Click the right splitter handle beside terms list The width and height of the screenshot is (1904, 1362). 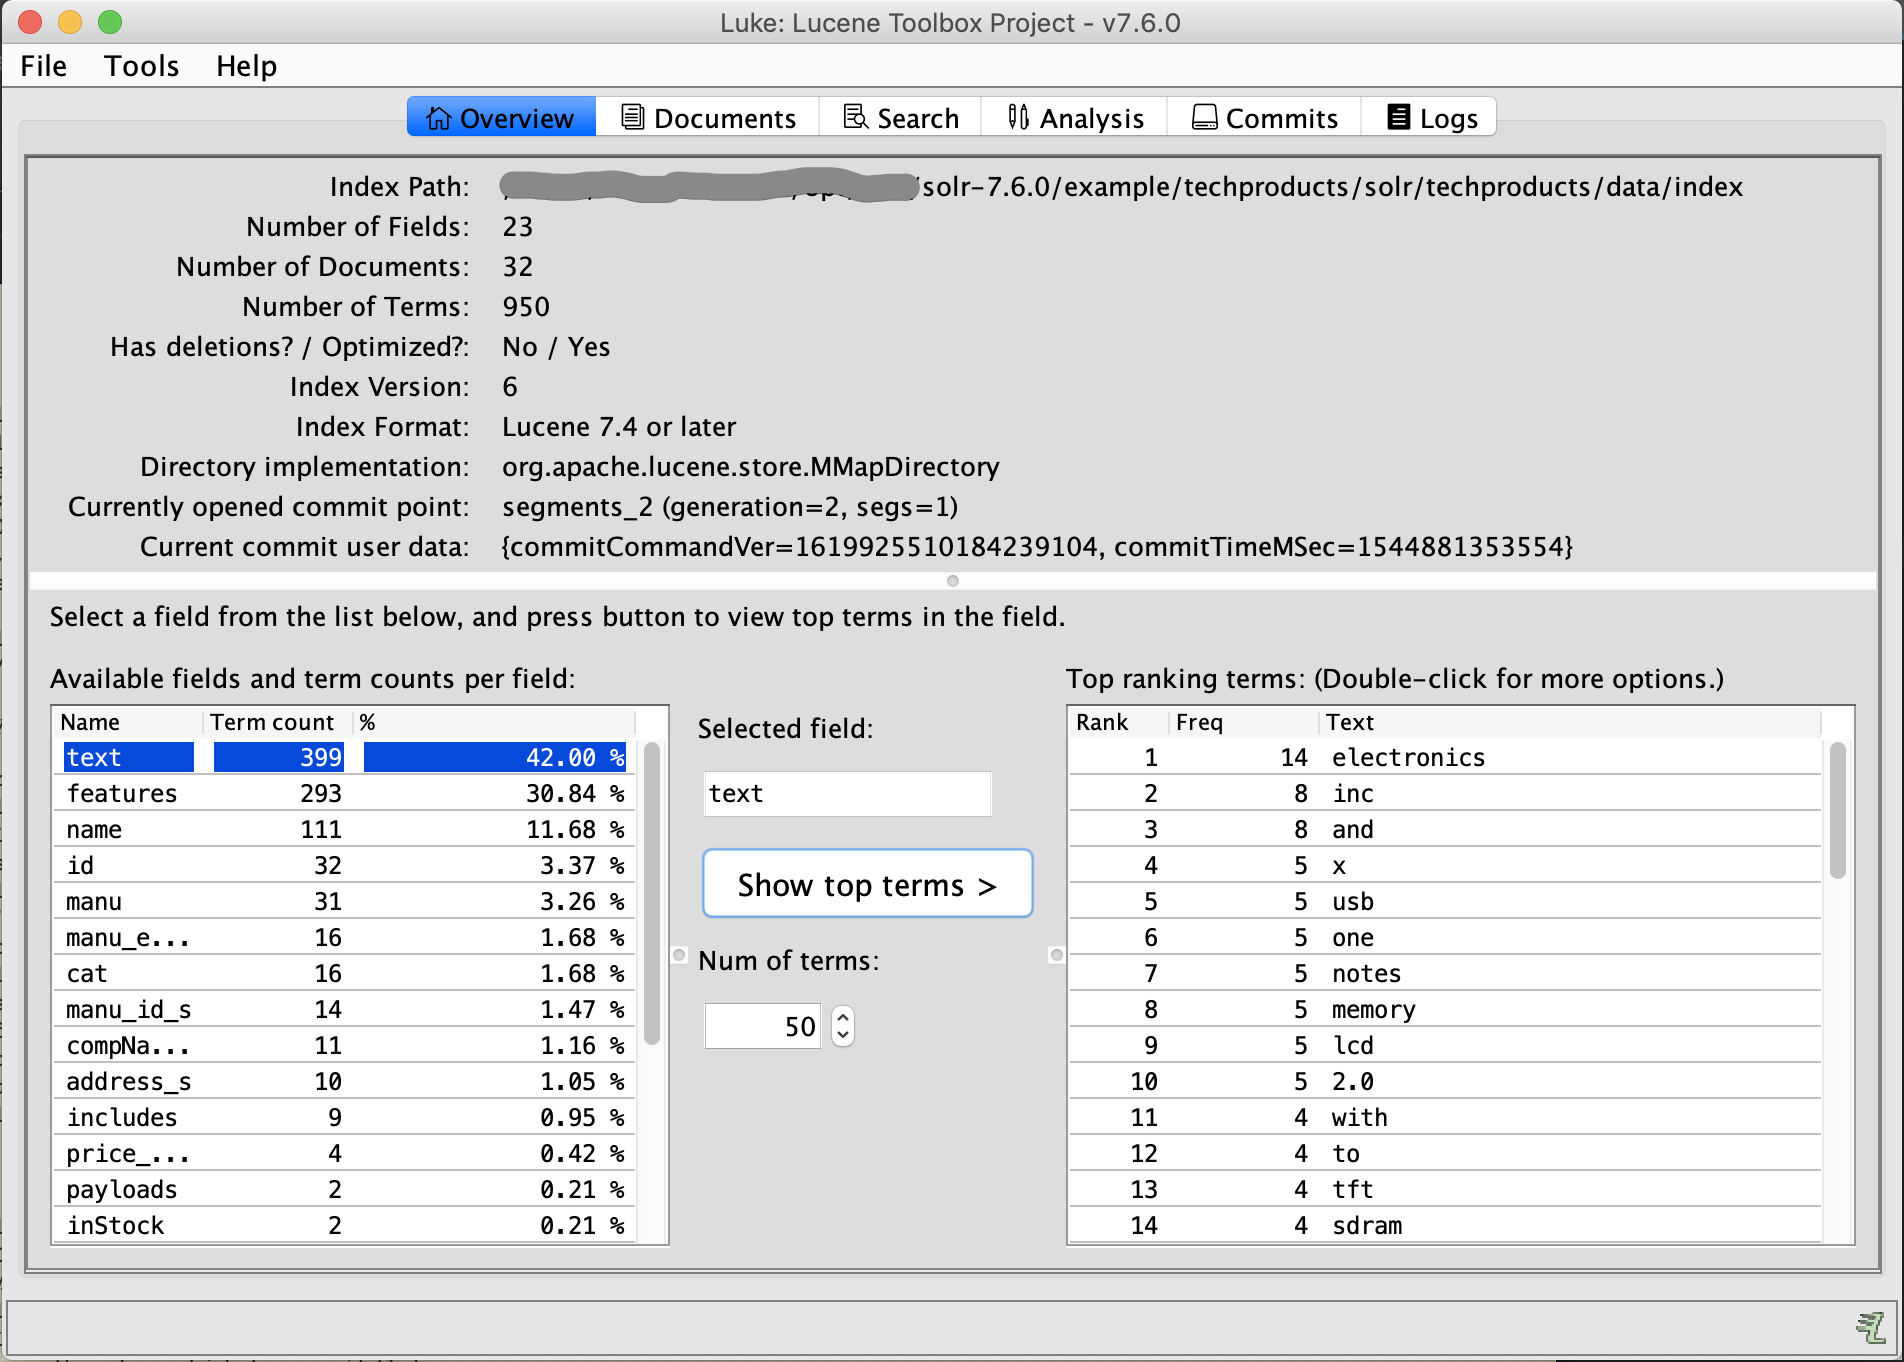click(x=1056, y=955)
